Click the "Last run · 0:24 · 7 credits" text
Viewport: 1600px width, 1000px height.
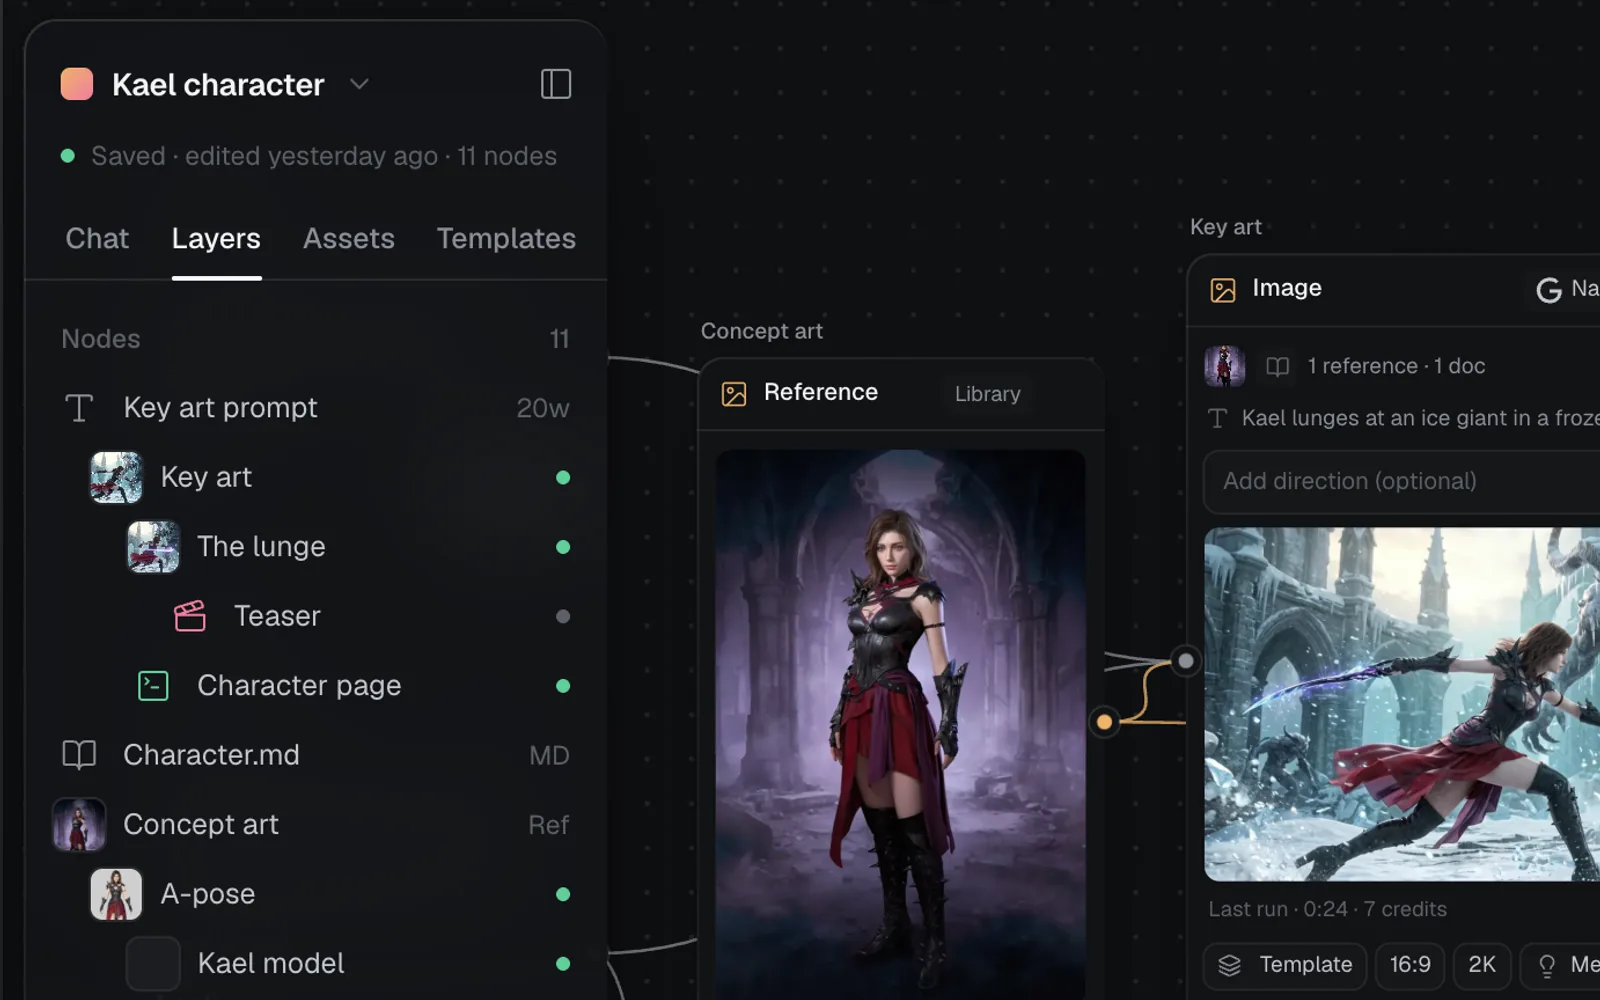coord(1327,909)
